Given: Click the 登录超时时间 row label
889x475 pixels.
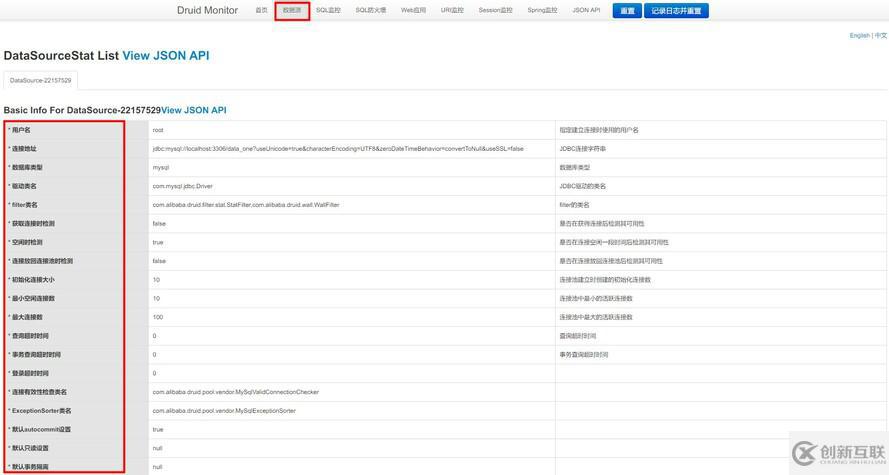Looking at the screenshot, I should click(31, 373).
